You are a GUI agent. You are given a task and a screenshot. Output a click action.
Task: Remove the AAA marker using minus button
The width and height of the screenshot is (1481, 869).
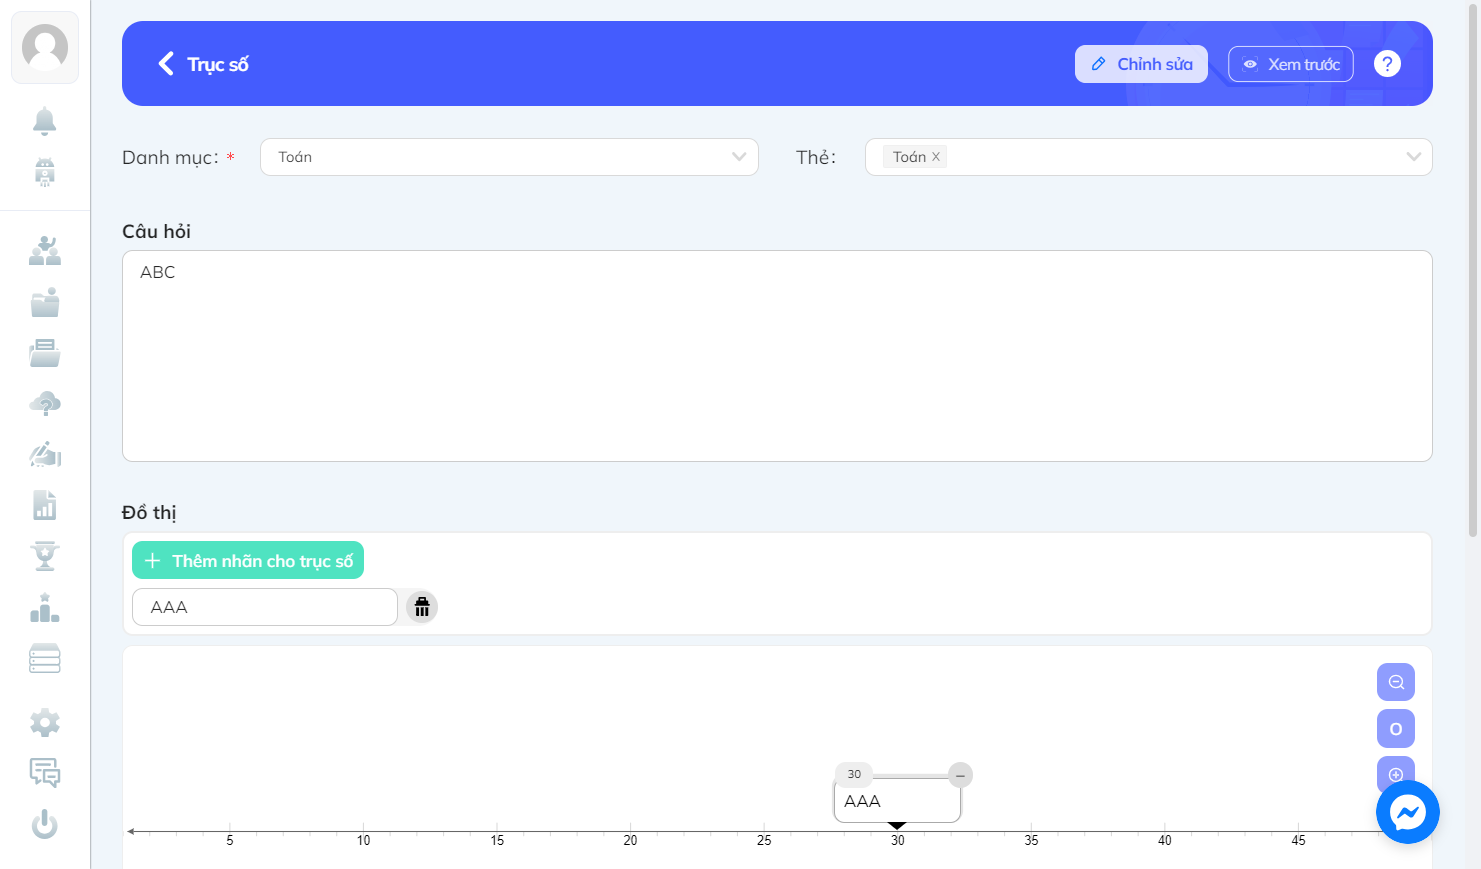tap(960, 775)
